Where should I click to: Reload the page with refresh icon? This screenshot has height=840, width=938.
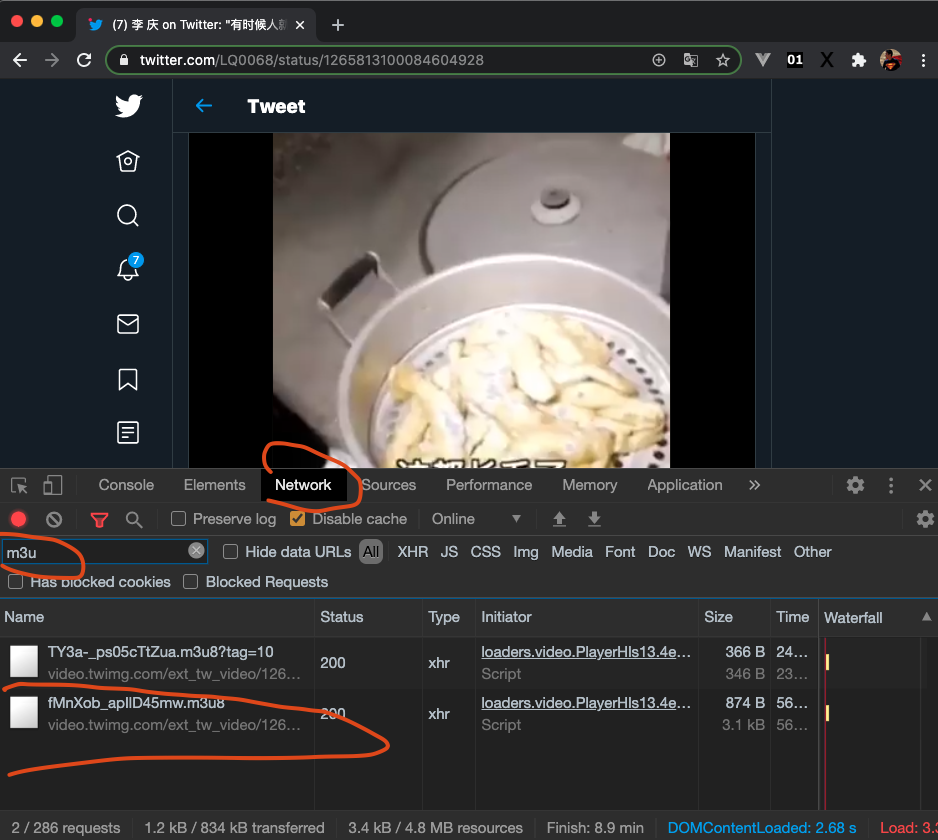(84, 60)
